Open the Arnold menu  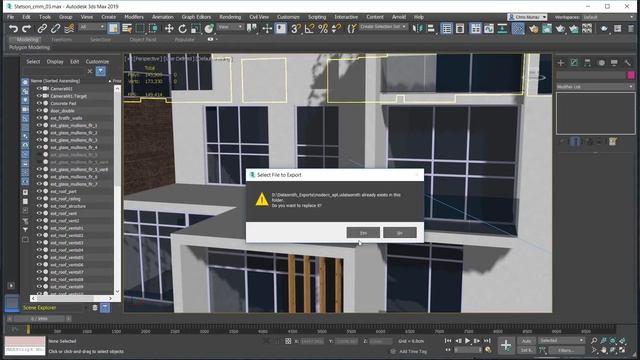[x=399, y=17]
